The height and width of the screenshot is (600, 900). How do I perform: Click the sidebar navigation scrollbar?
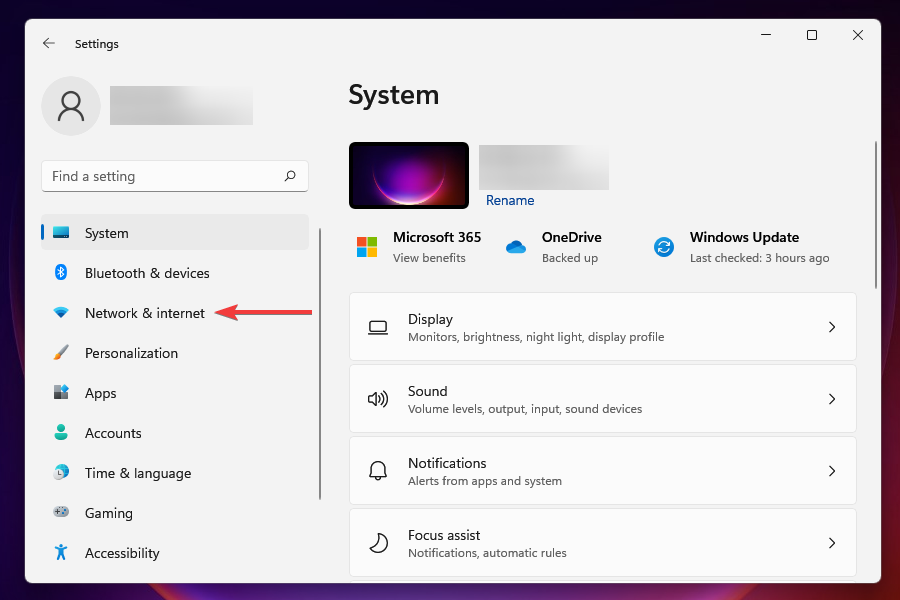[320, 364]
